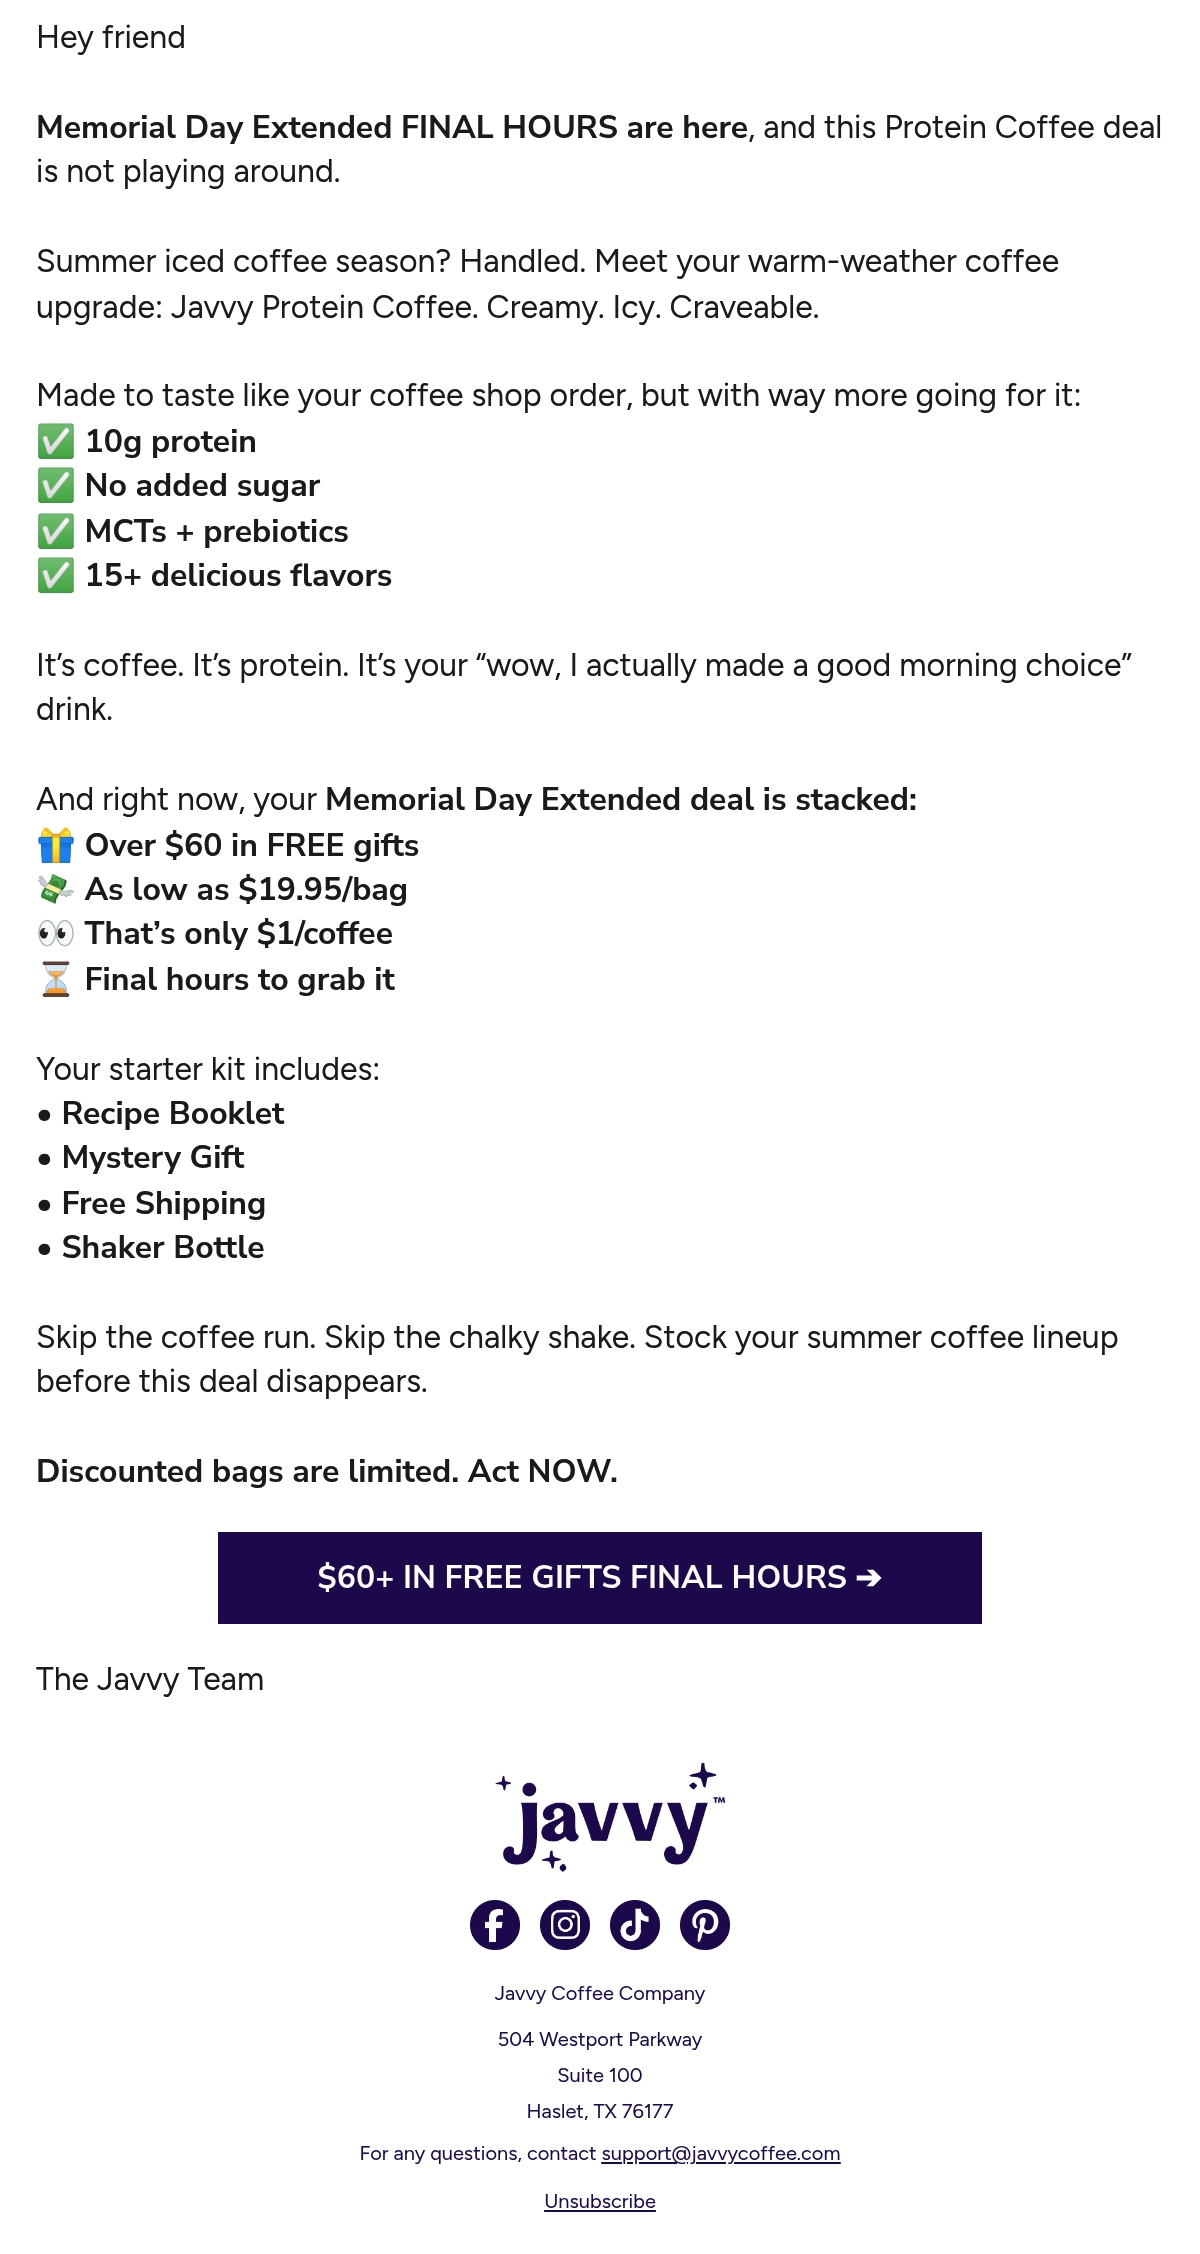Click the Memorial Day Extended FINAL HOURS heading
1200x2254 pixels.
pos(392,127)
